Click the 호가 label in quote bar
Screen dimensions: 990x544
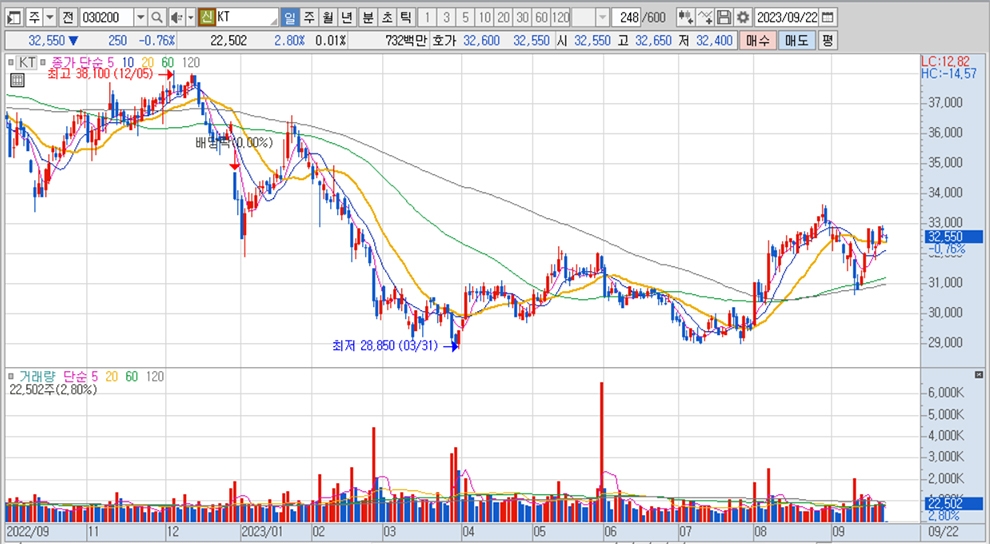click(445, 41)
